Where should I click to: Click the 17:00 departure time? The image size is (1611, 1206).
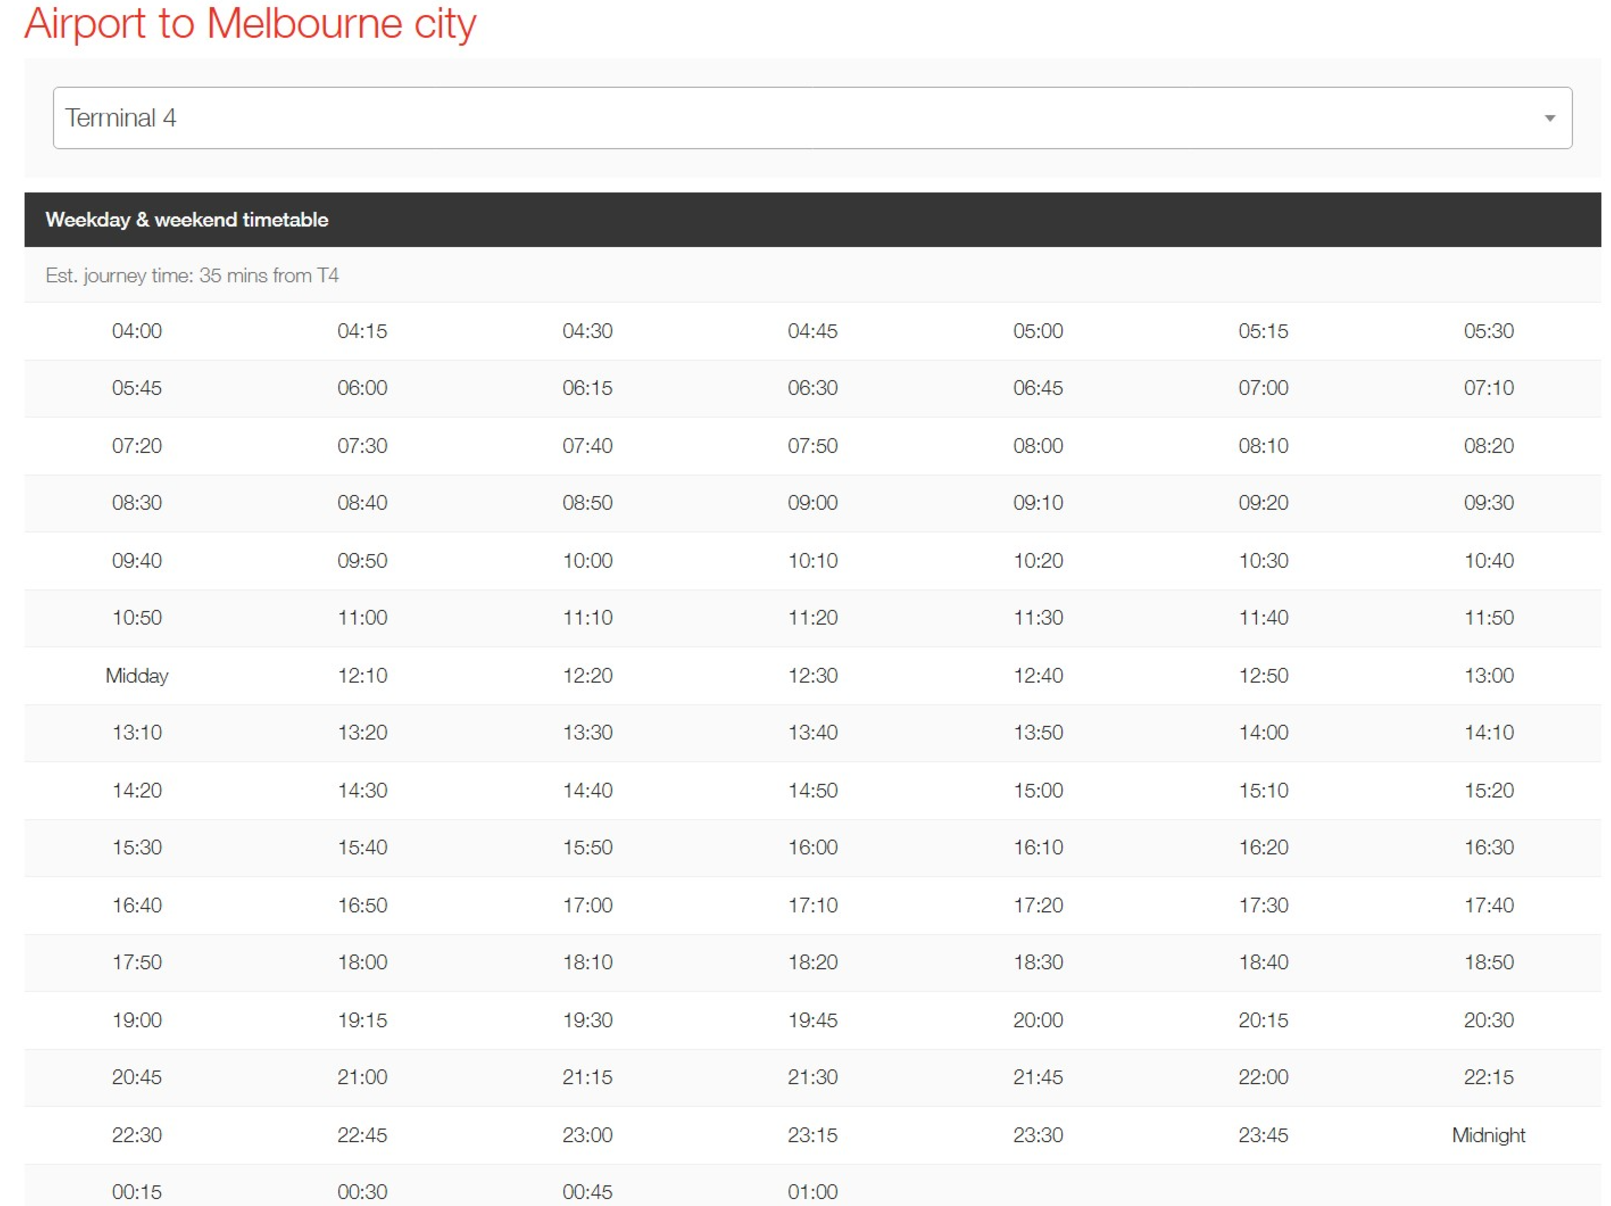pos(587,905)
